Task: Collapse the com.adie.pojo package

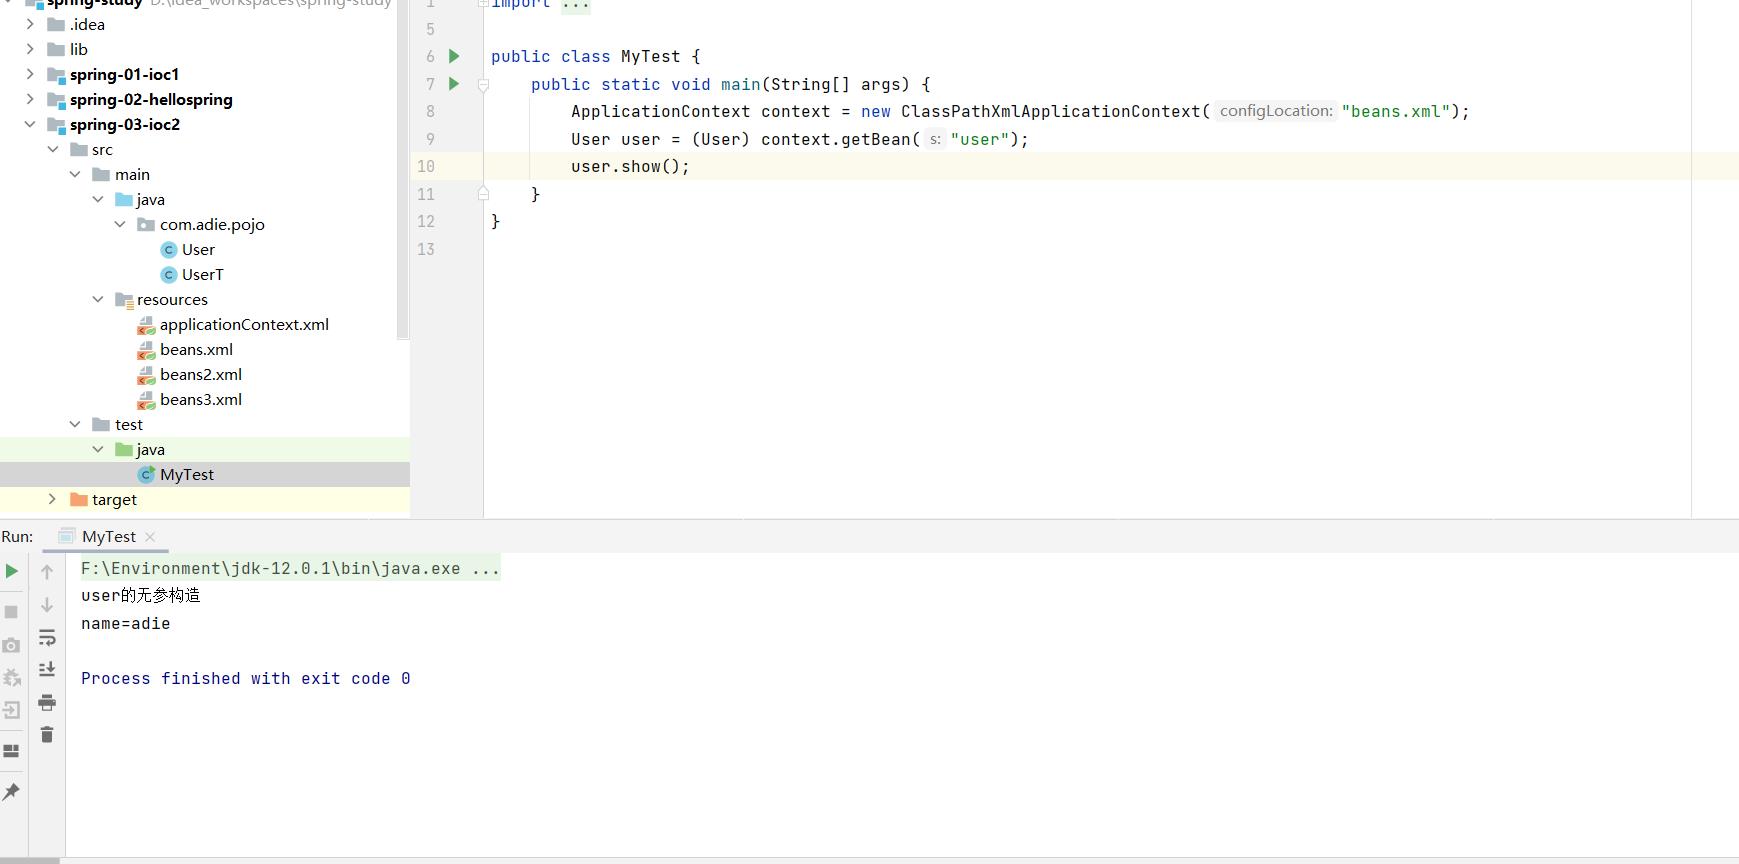Action: [x=120, y=224]
